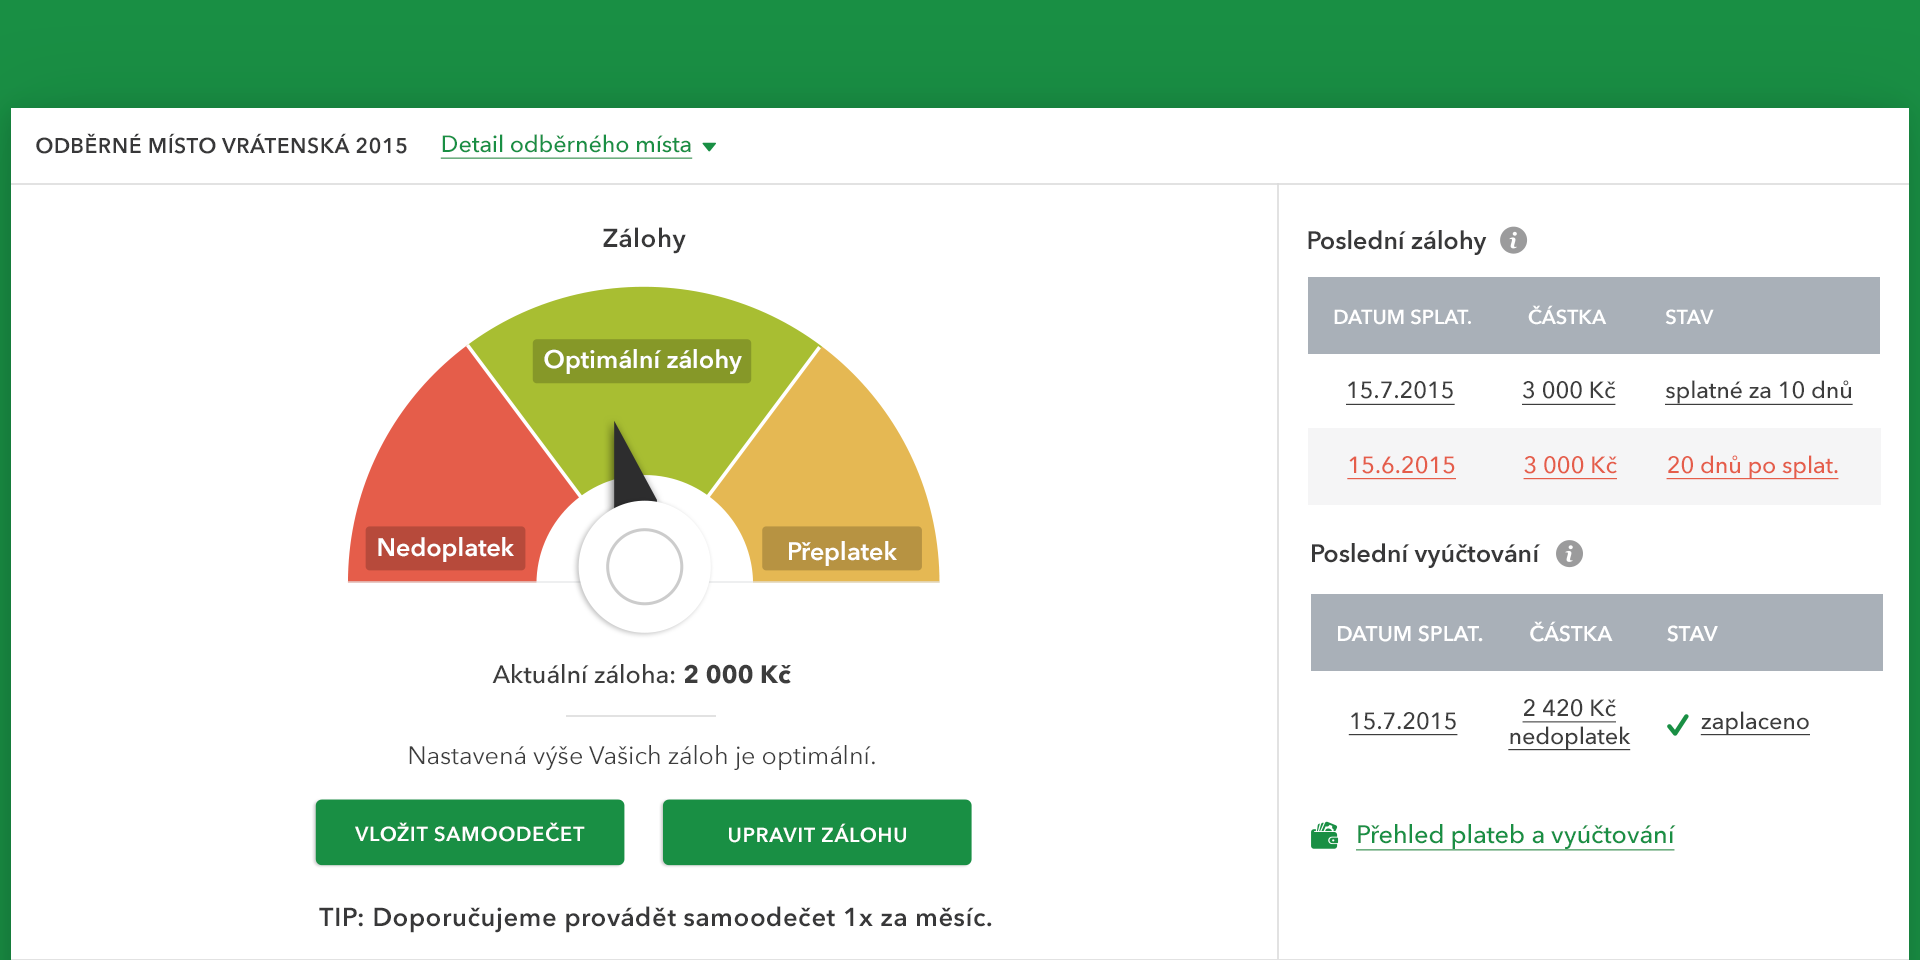The image size is (1920, 960).
Task: Click the wallet icon beside Přehled plateb
Action: point(1325,835)
